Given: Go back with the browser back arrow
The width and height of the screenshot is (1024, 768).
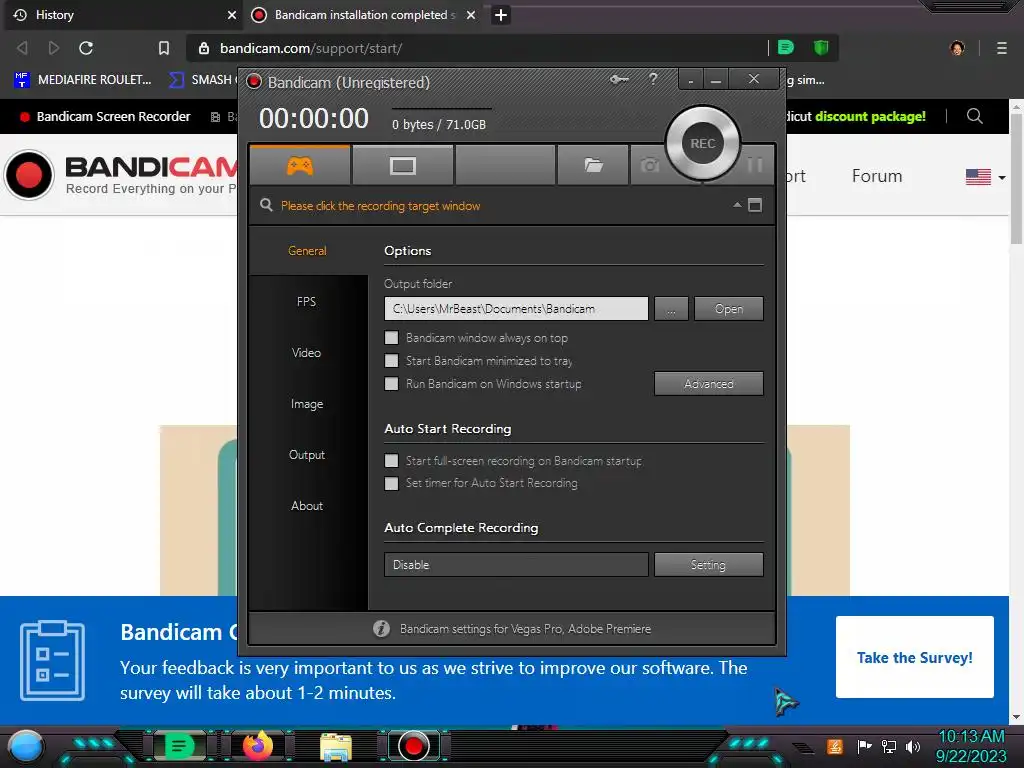Looking at the screenshot, I should (x=22, y=48).
